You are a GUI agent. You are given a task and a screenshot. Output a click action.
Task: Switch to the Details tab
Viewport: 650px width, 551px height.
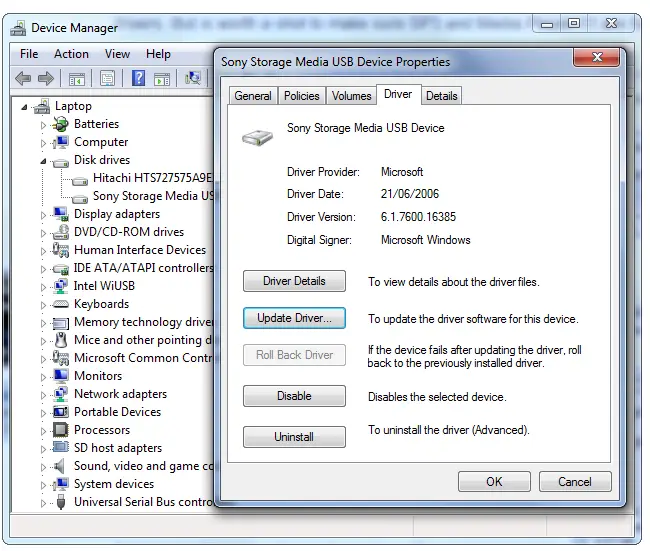pos(442,96)
